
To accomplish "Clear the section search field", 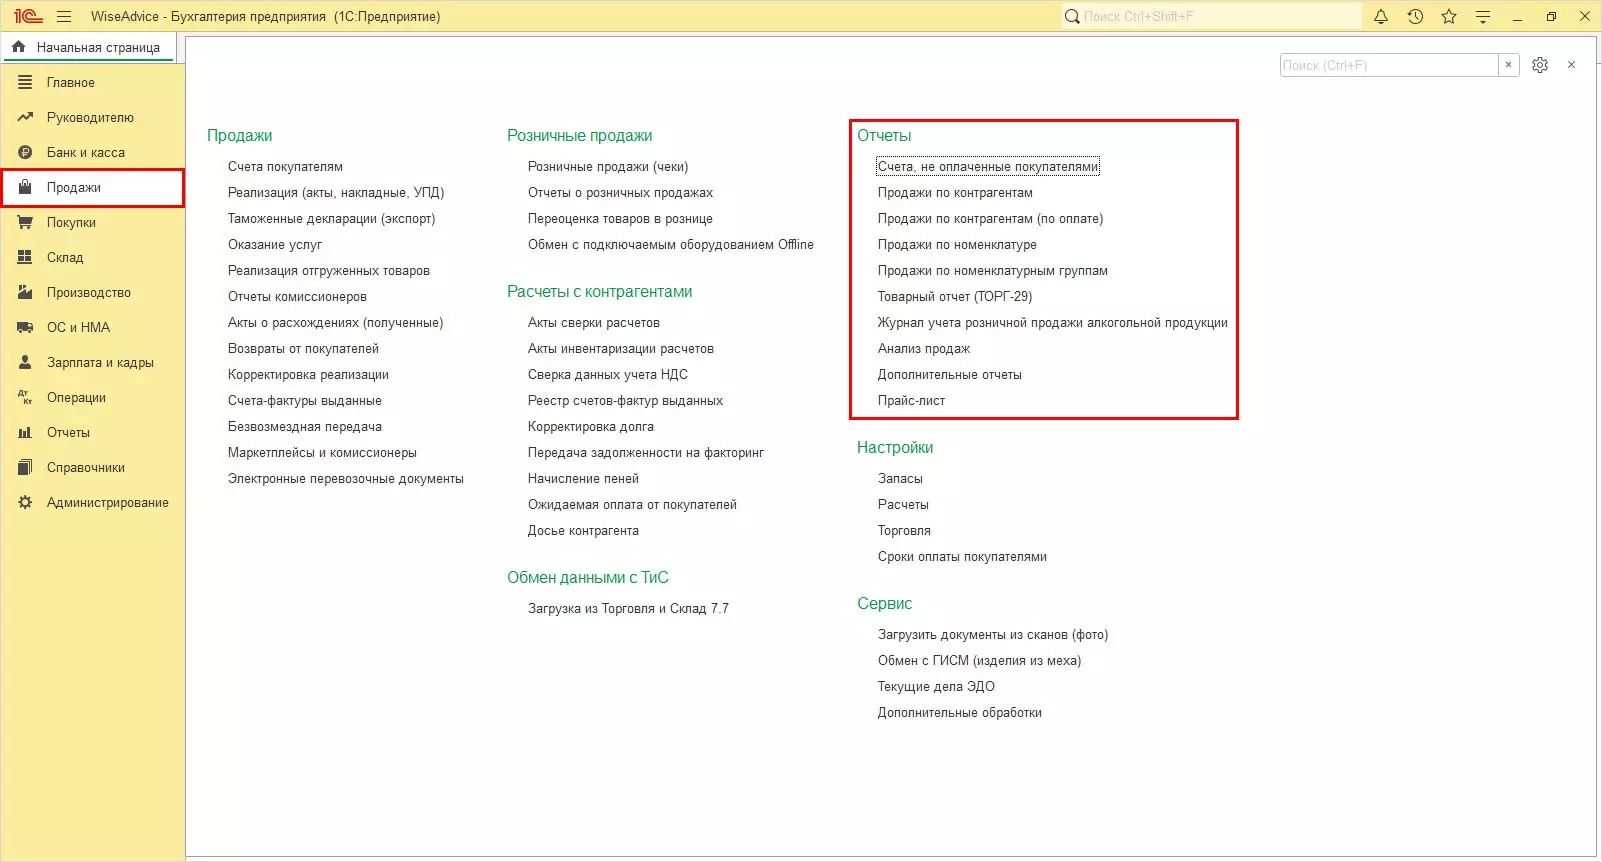I will 1509,65.
